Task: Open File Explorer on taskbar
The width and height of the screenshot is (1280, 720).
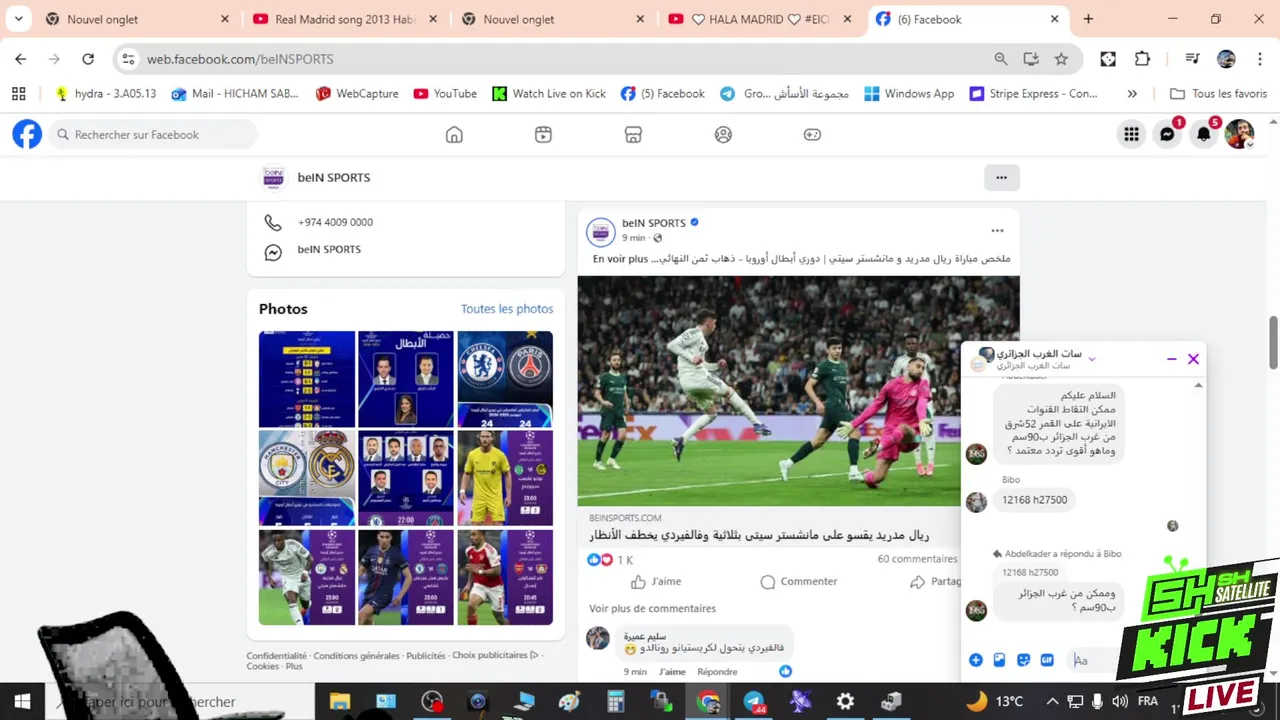Action: [340, 702]
